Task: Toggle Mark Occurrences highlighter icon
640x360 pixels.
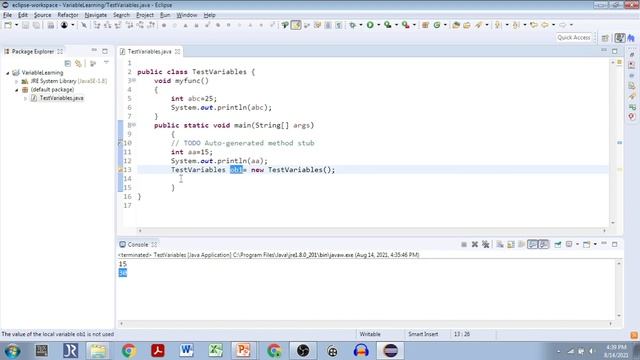Action: 296,25
